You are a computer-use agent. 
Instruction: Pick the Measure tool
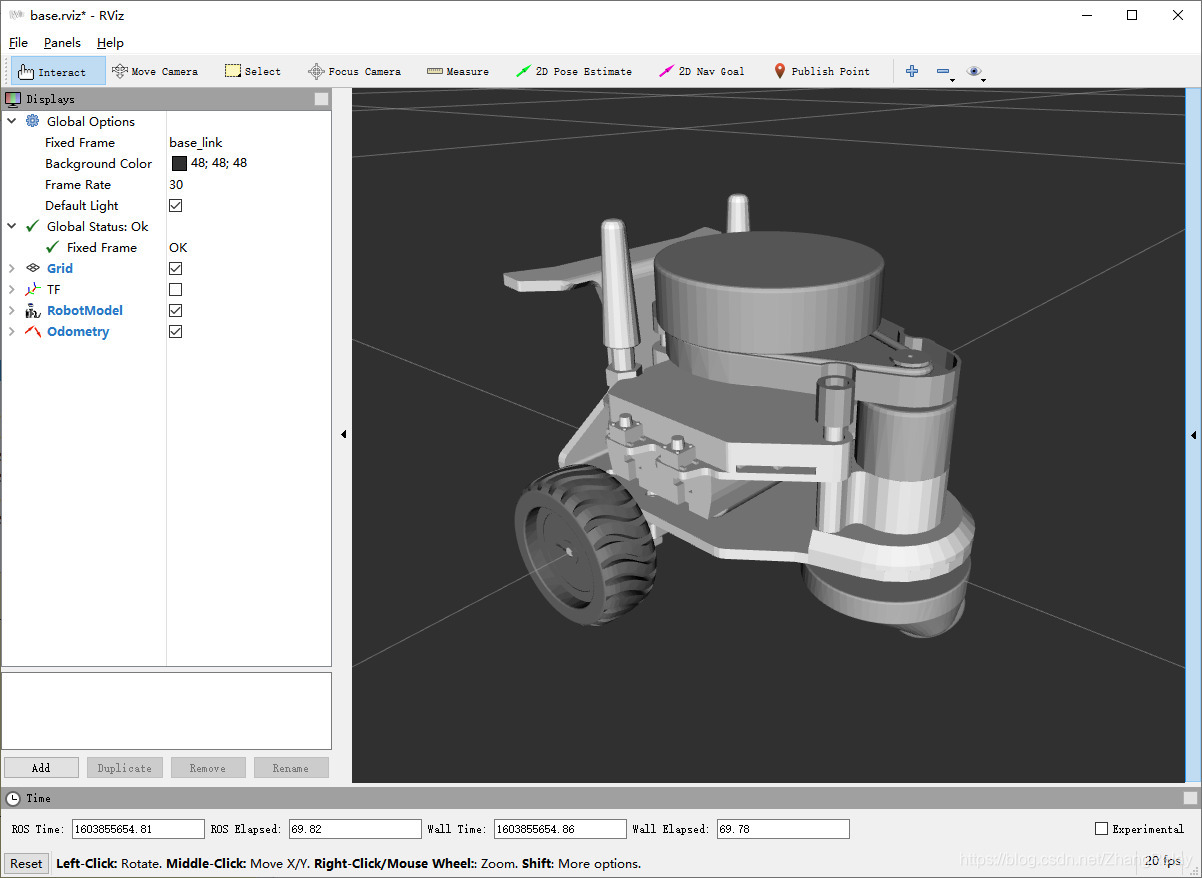click(458, 72)
